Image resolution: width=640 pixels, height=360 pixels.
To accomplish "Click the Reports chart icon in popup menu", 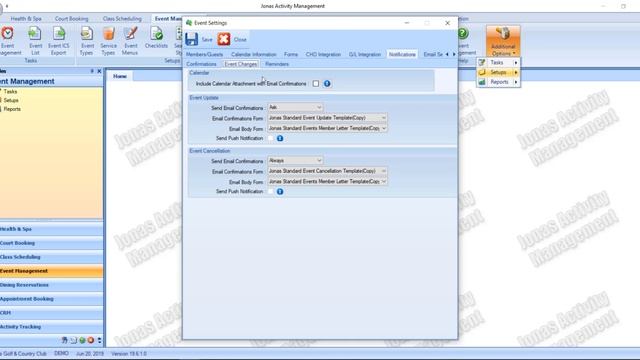I will click(482, 82).
